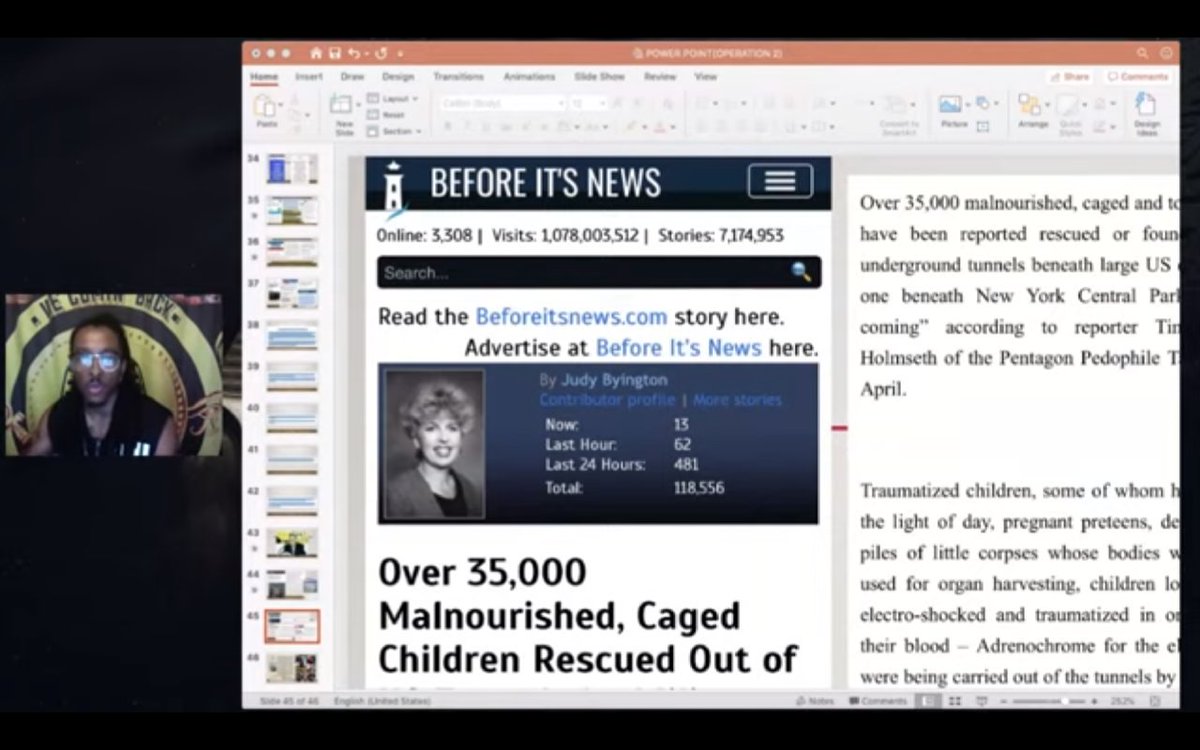
Task: Open search in the PowerPoint title bar
Action: point(1142,53)
